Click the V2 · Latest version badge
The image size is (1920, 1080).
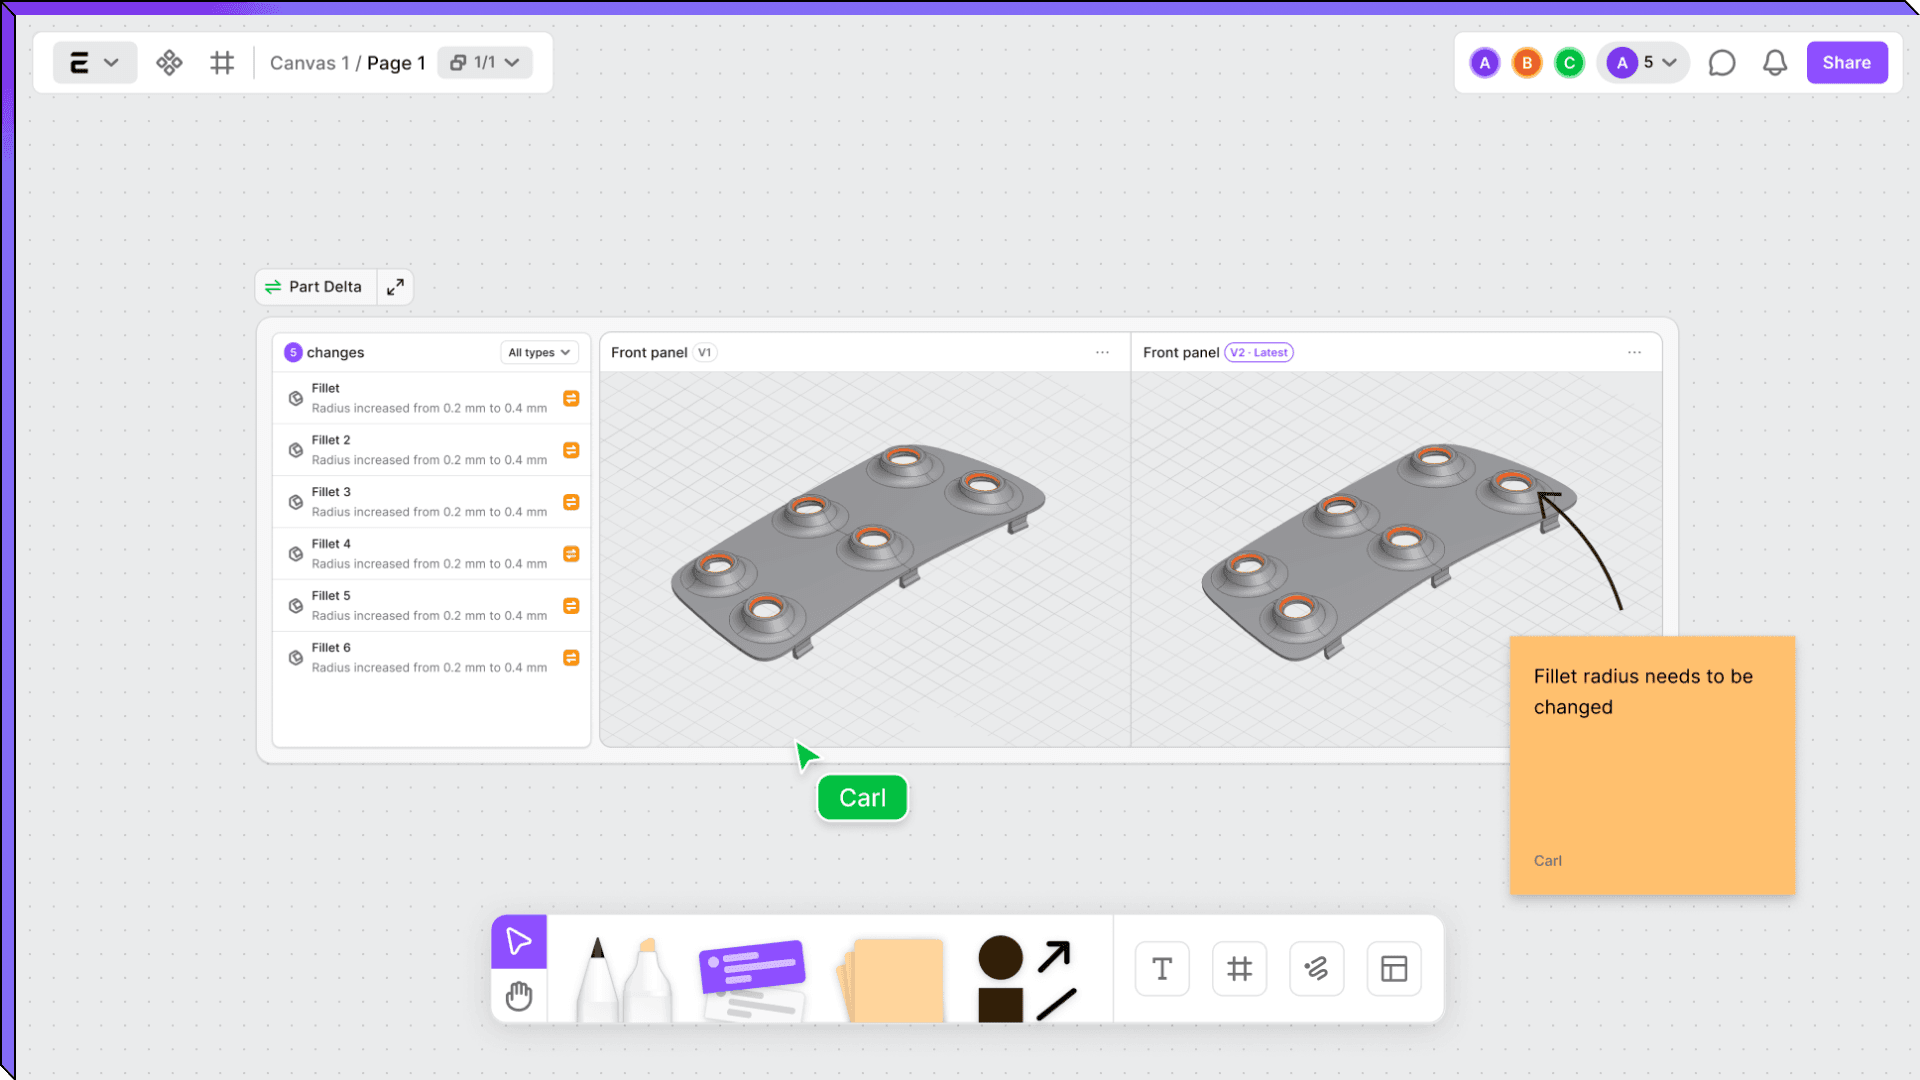(1259, 353)
